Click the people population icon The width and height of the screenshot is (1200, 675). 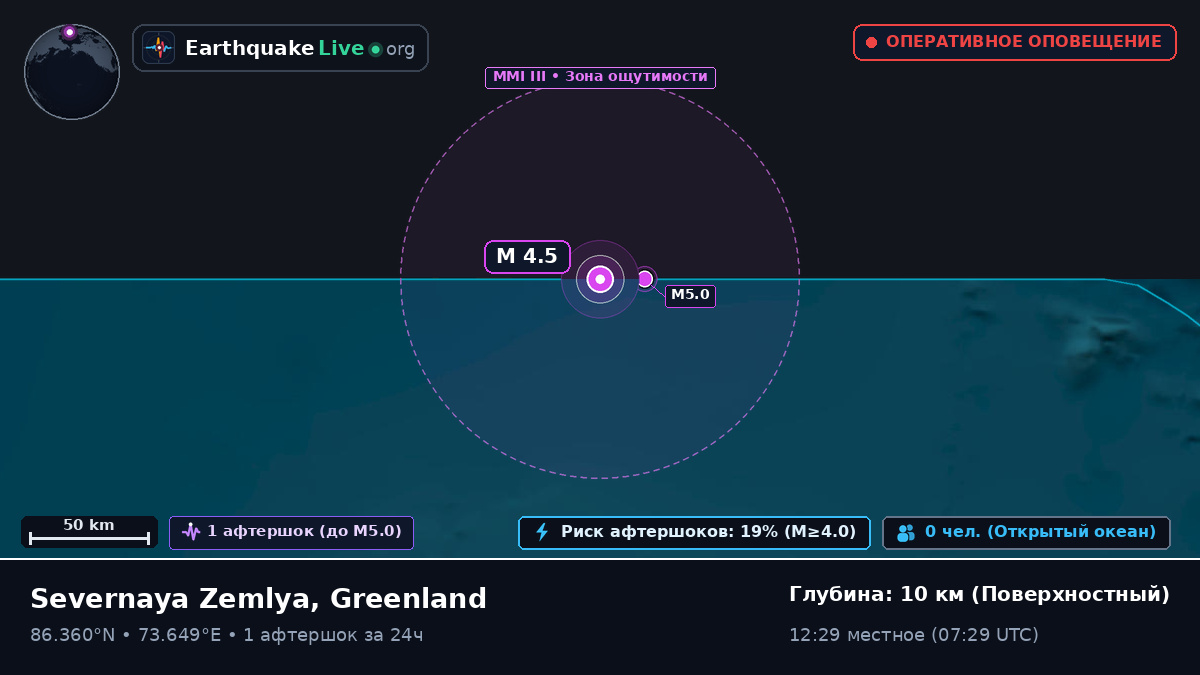pos(906,533)
